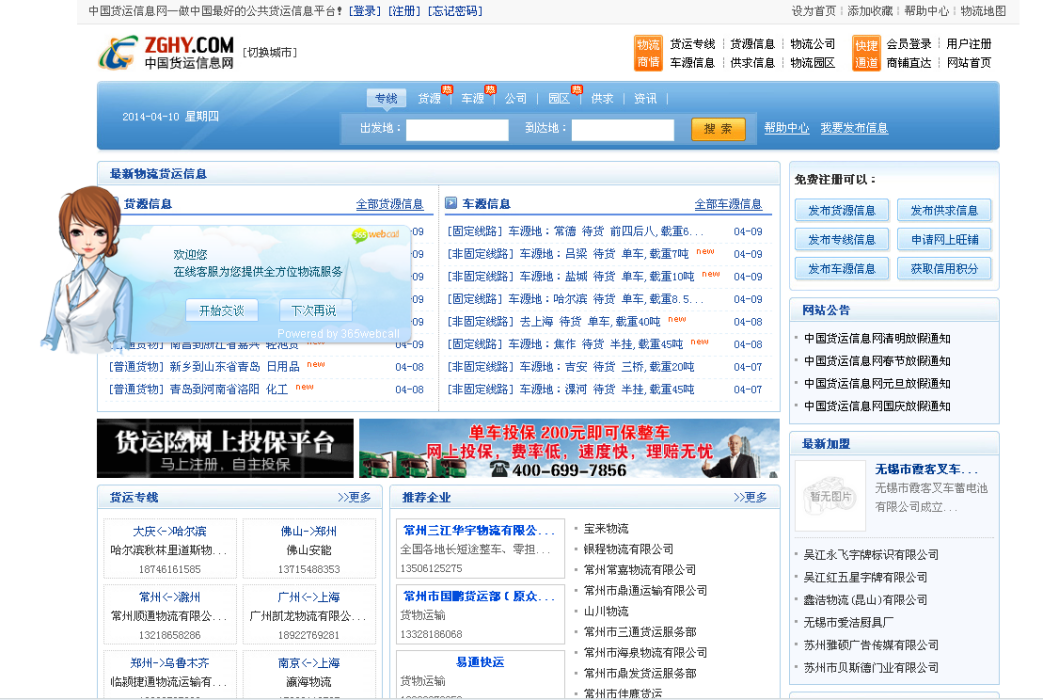This screenshot has height=700, width=1043.
Task: Open 用户注册 in header navigation
Action: point(968,44)
